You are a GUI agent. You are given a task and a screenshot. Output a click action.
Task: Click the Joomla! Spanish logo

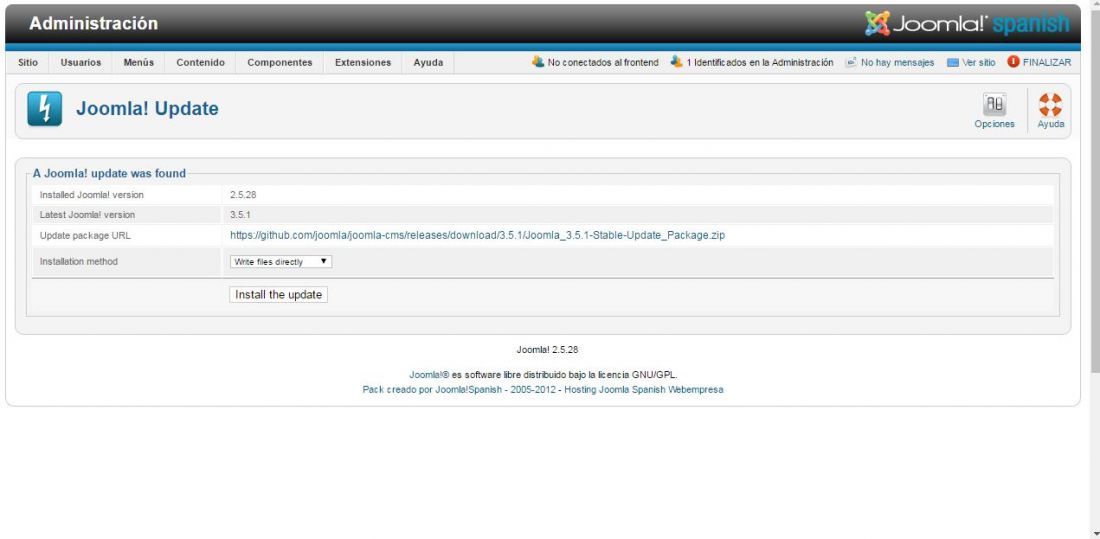tap(967, 24)
